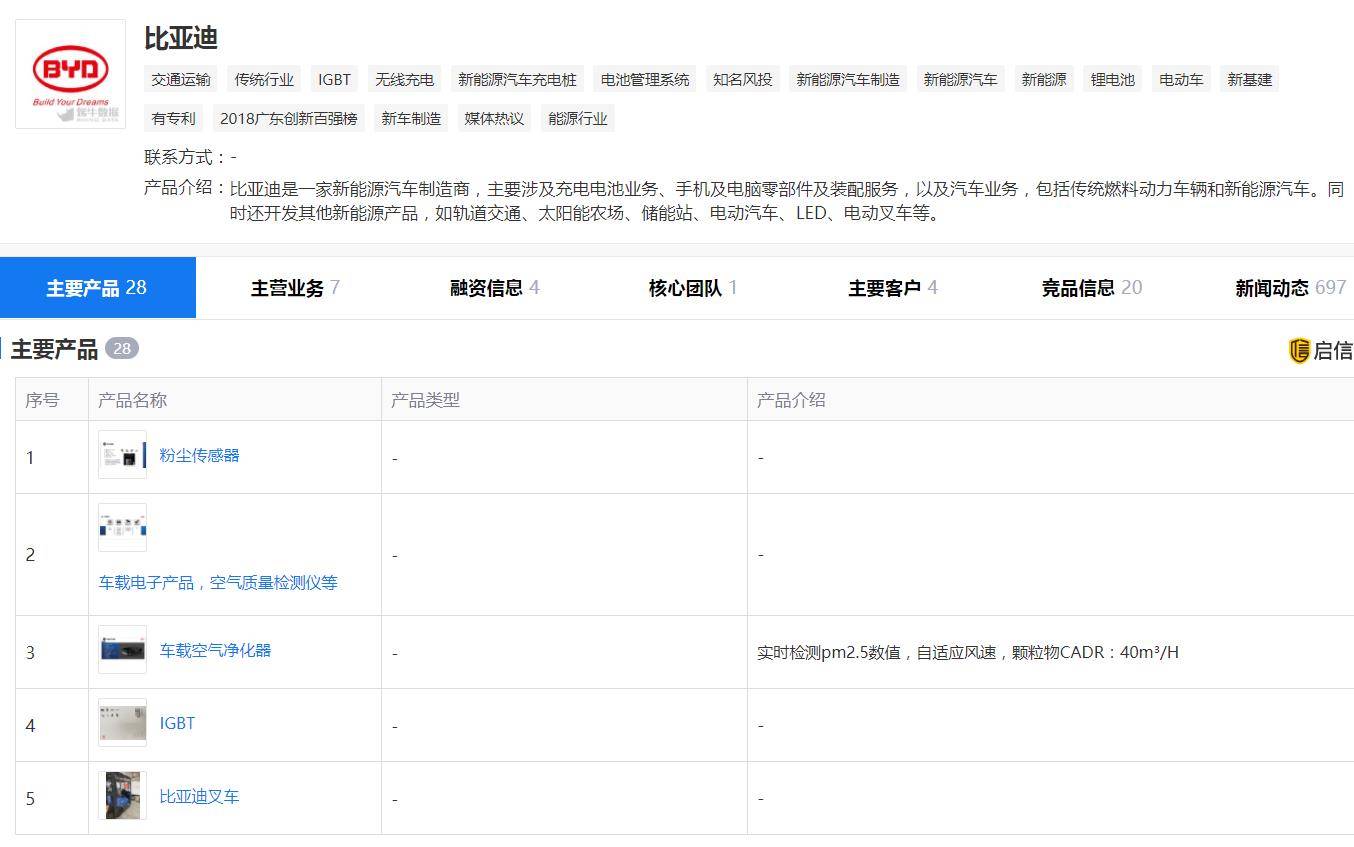Open the IGBT product thumbnail
Screen dimensions: 1354x847
pos(122,723)
